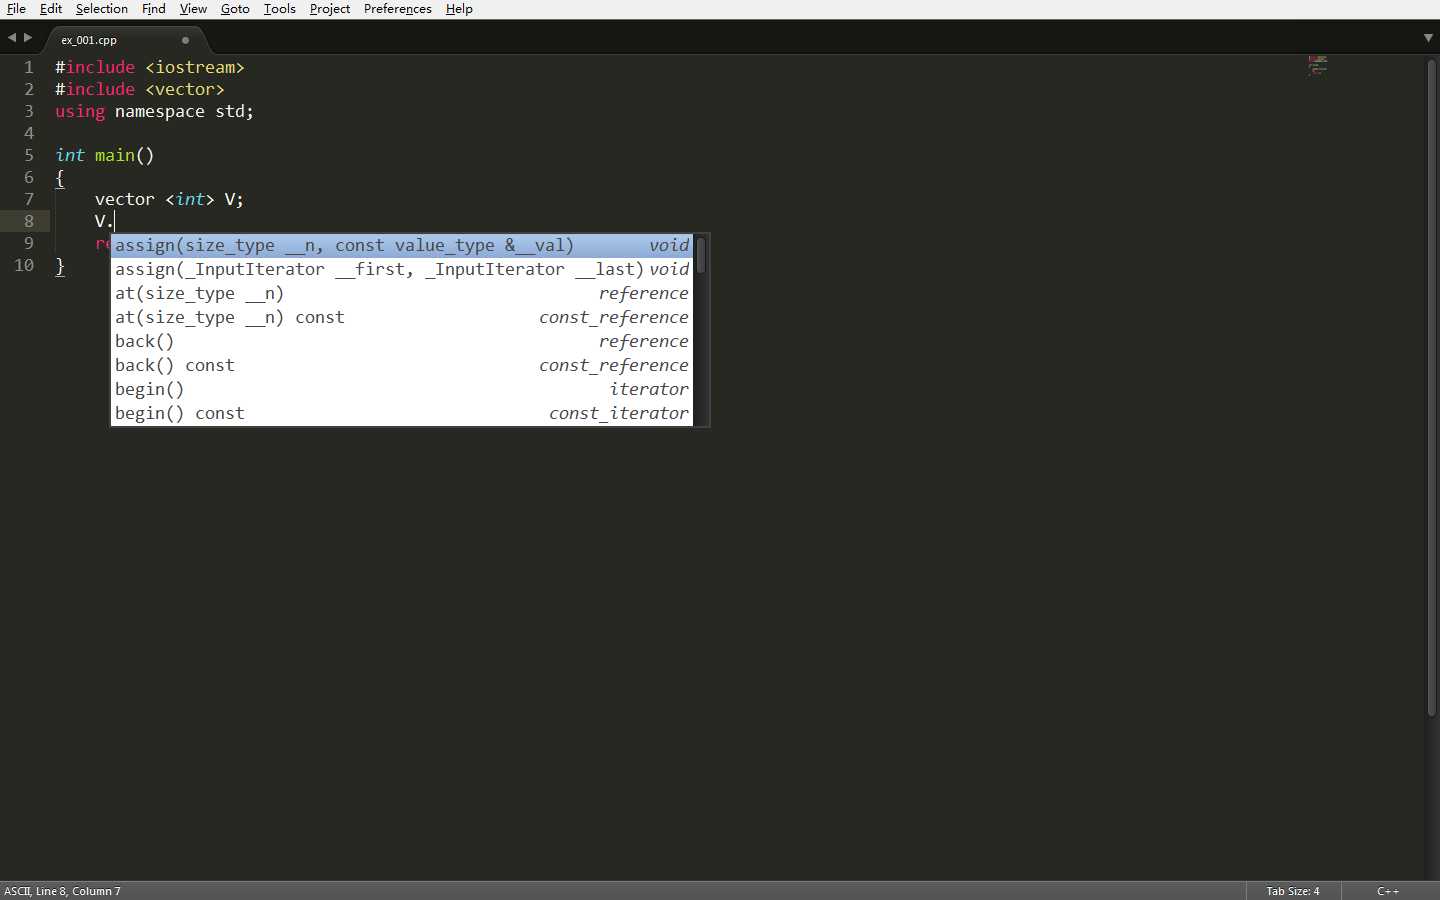Pick begin() iterator completion
Image resolution: width=1440 pixels, height=900 pixels.
pos(402,389)
